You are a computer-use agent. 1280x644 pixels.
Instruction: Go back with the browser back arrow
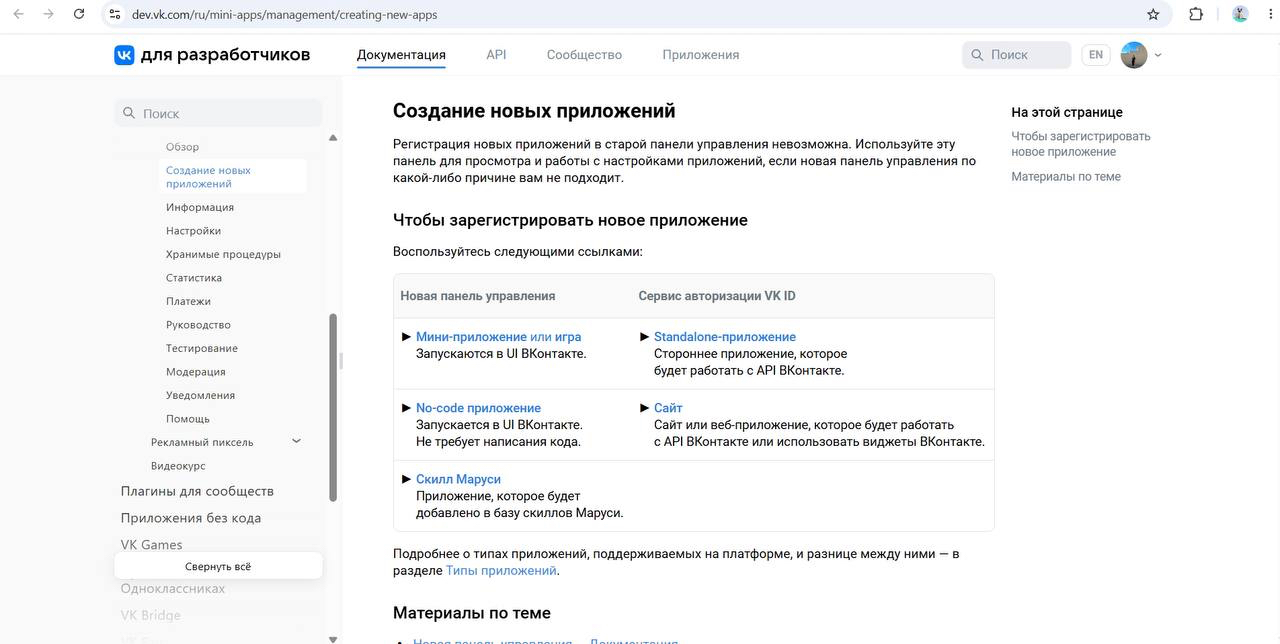(x=18, y=14)
